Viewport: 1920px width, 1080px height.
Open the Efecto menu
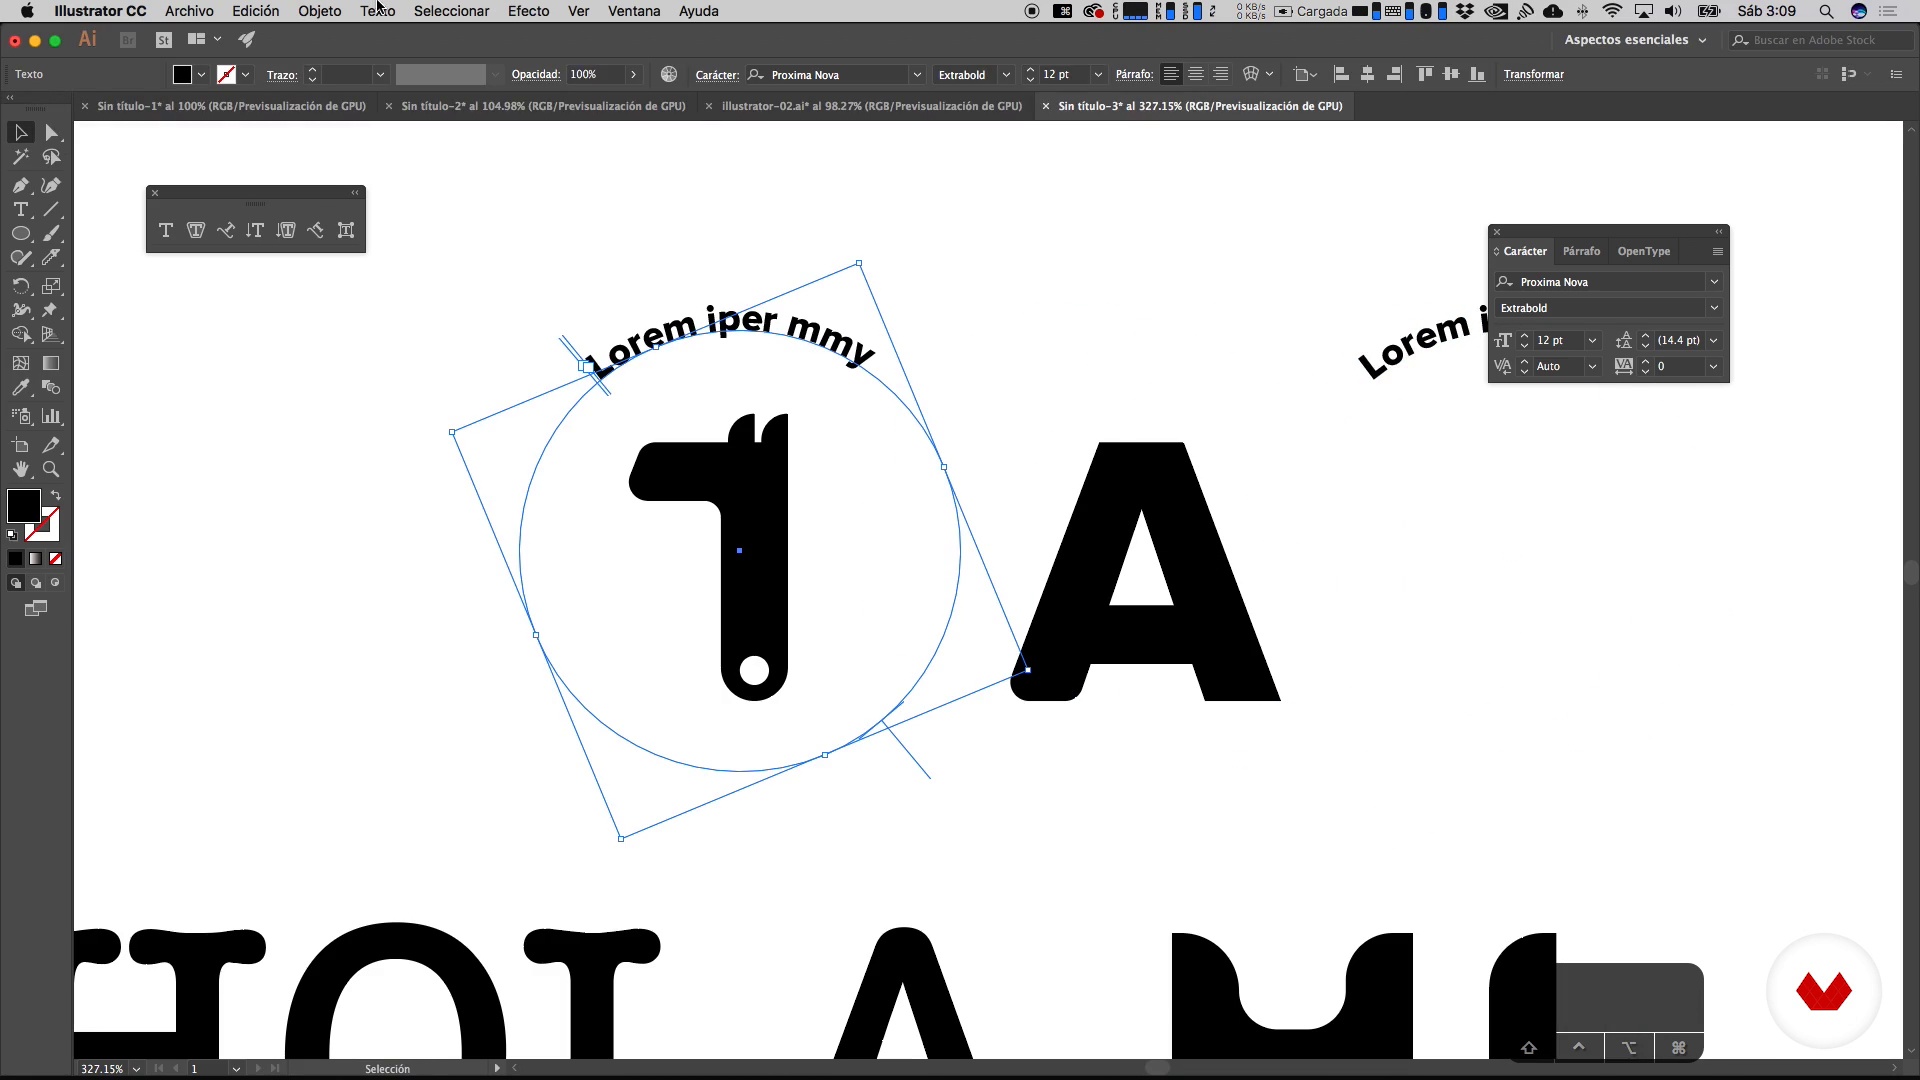coord(528,11)
